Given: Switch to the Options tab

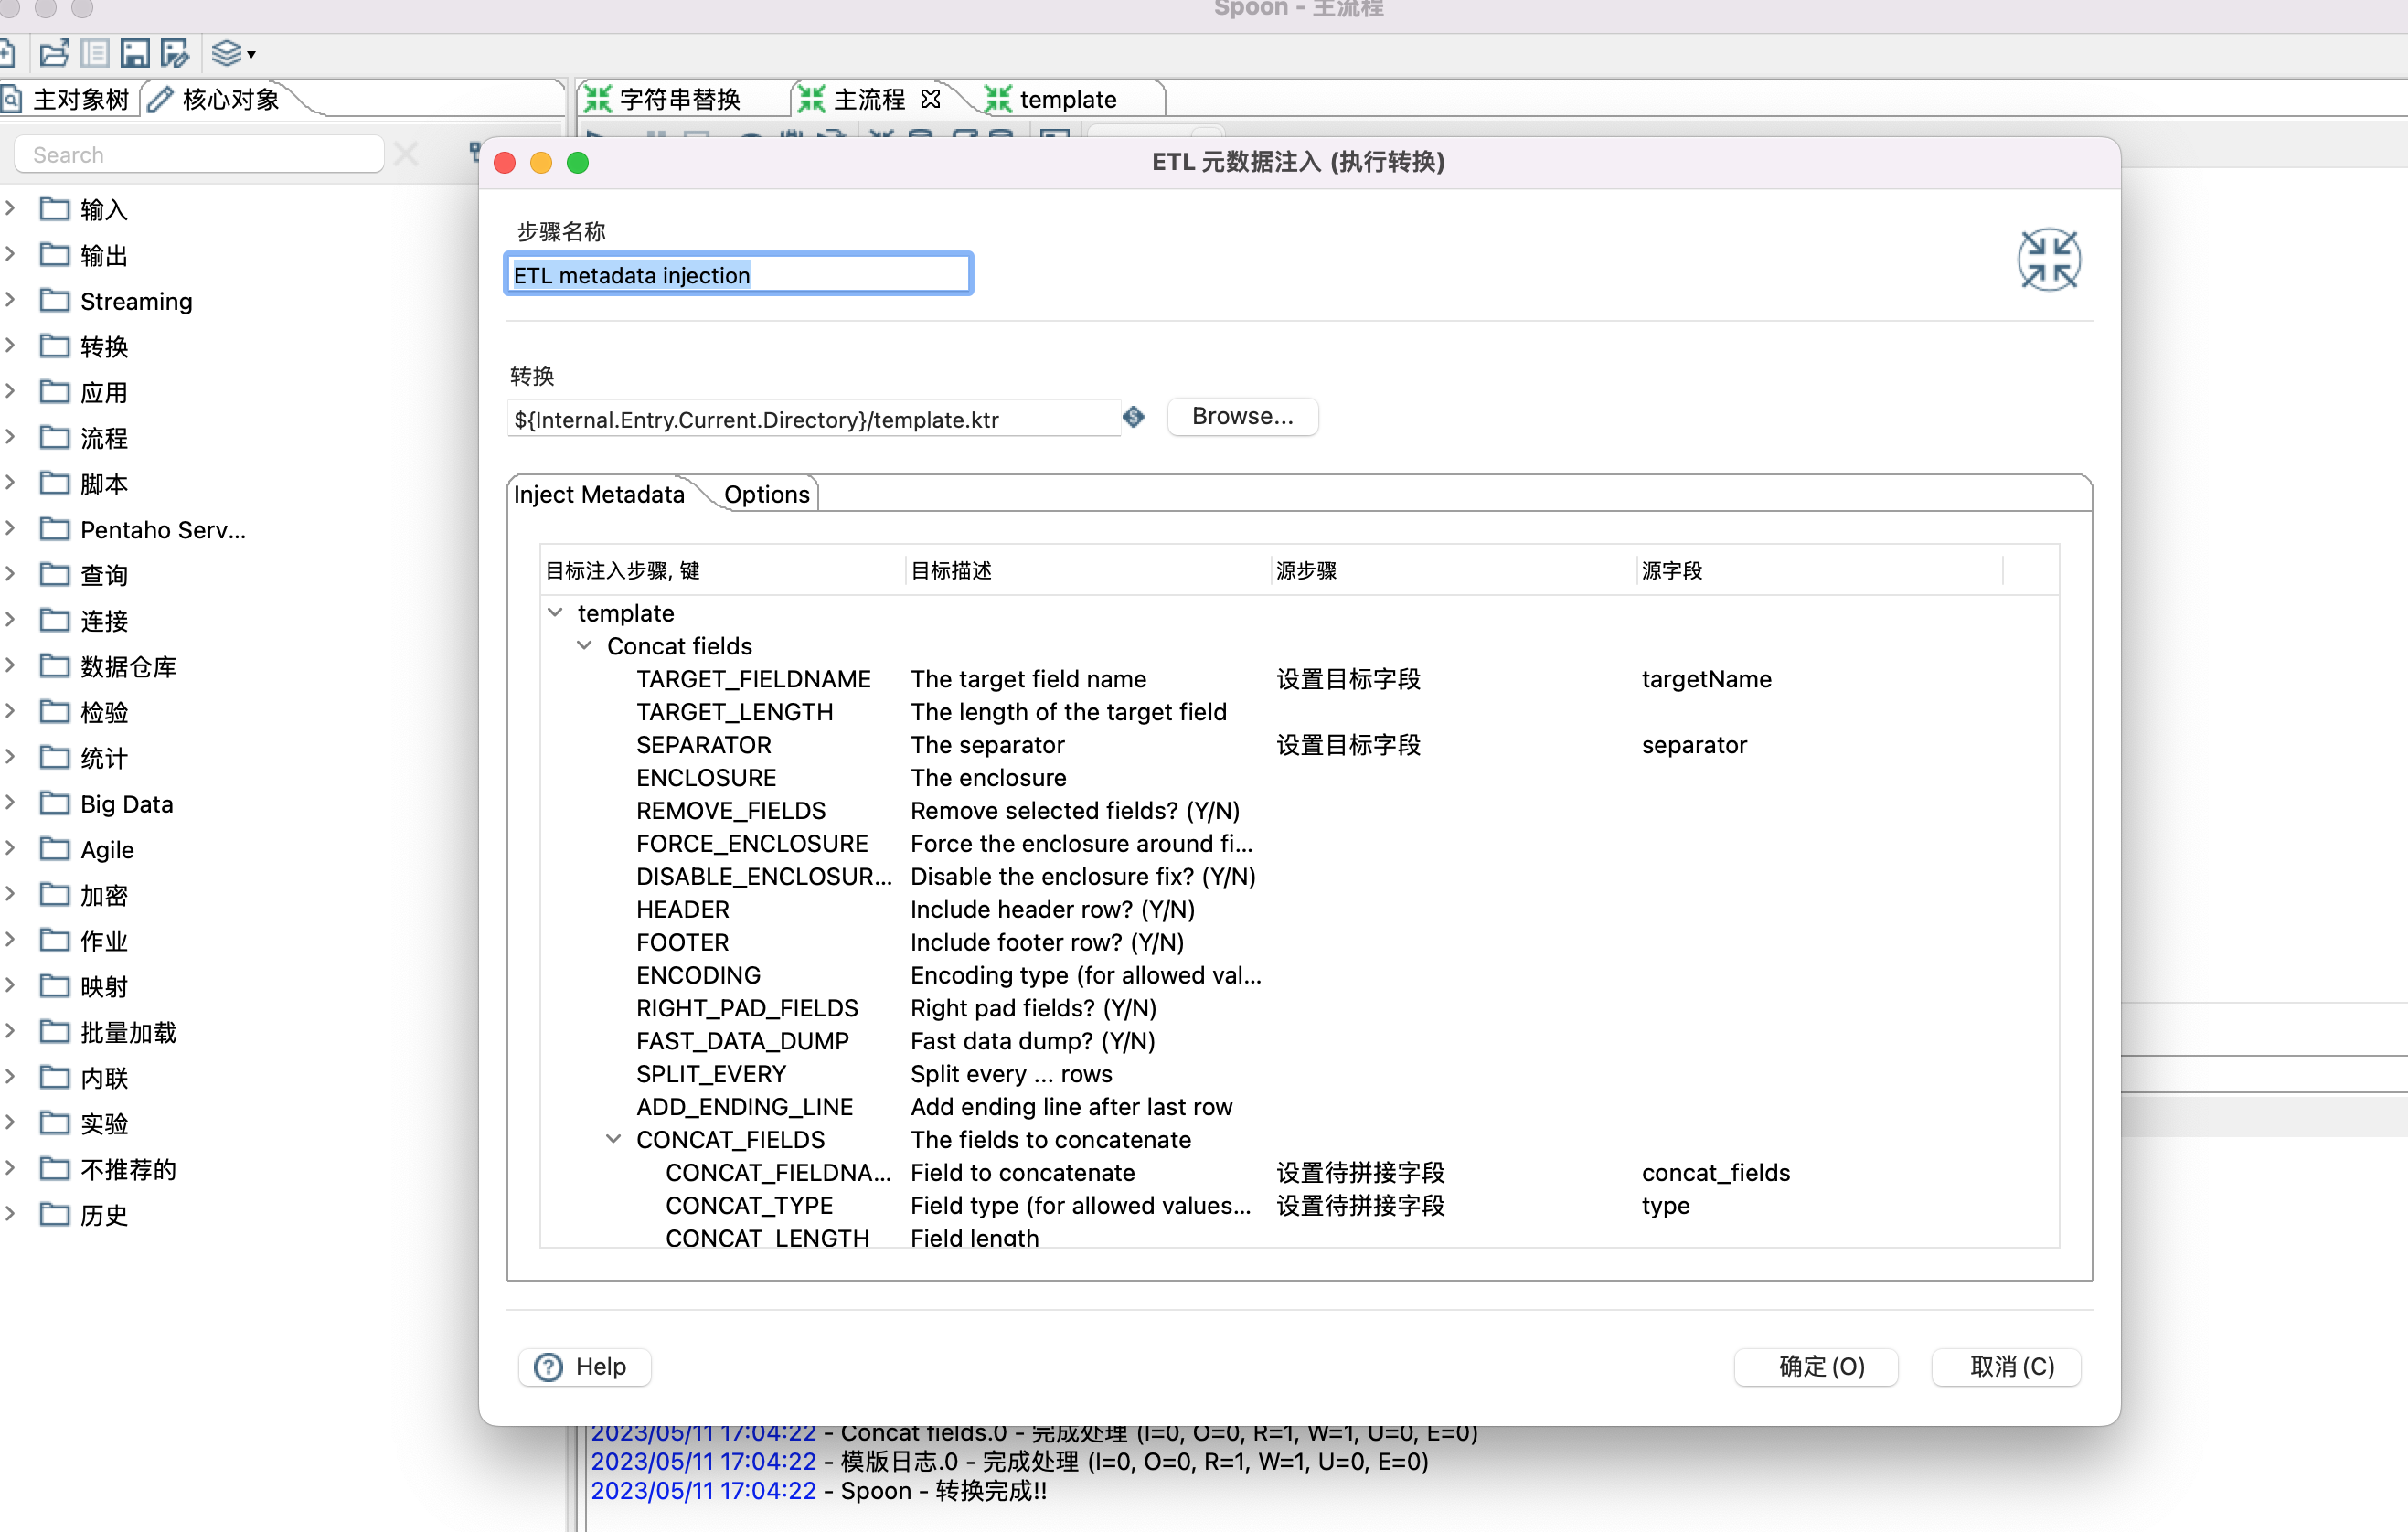Looking at the screenshot, I should click(x=766, y=494).
